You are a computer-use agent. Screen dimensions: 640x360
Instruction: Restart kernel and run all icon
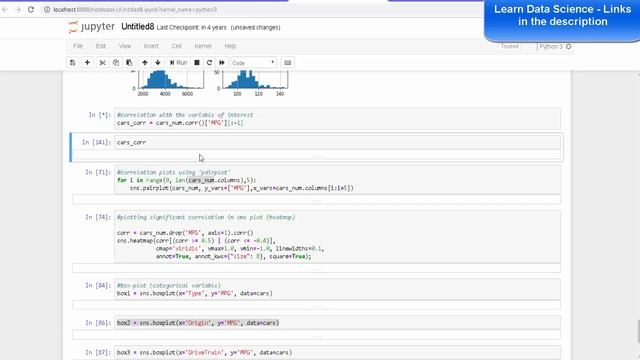pos(222,62)
